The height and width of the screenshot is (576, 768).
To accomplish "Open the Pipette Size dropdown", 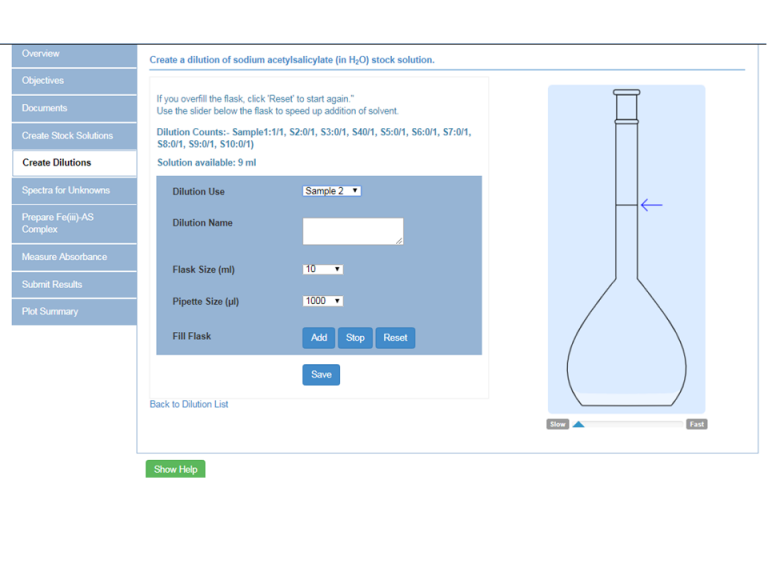I will click(323, 301).
